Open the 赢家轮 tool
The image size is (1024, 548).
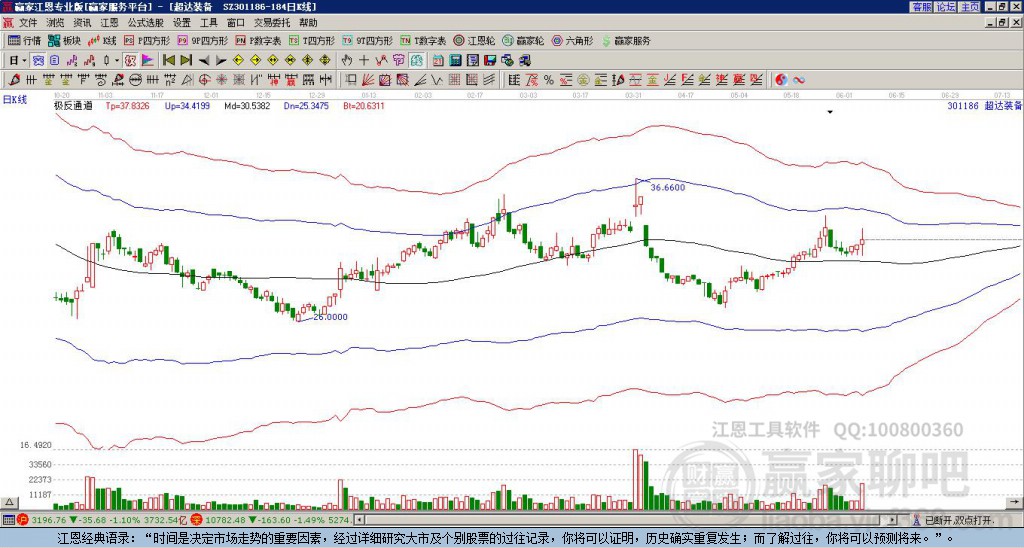[523, 40]
